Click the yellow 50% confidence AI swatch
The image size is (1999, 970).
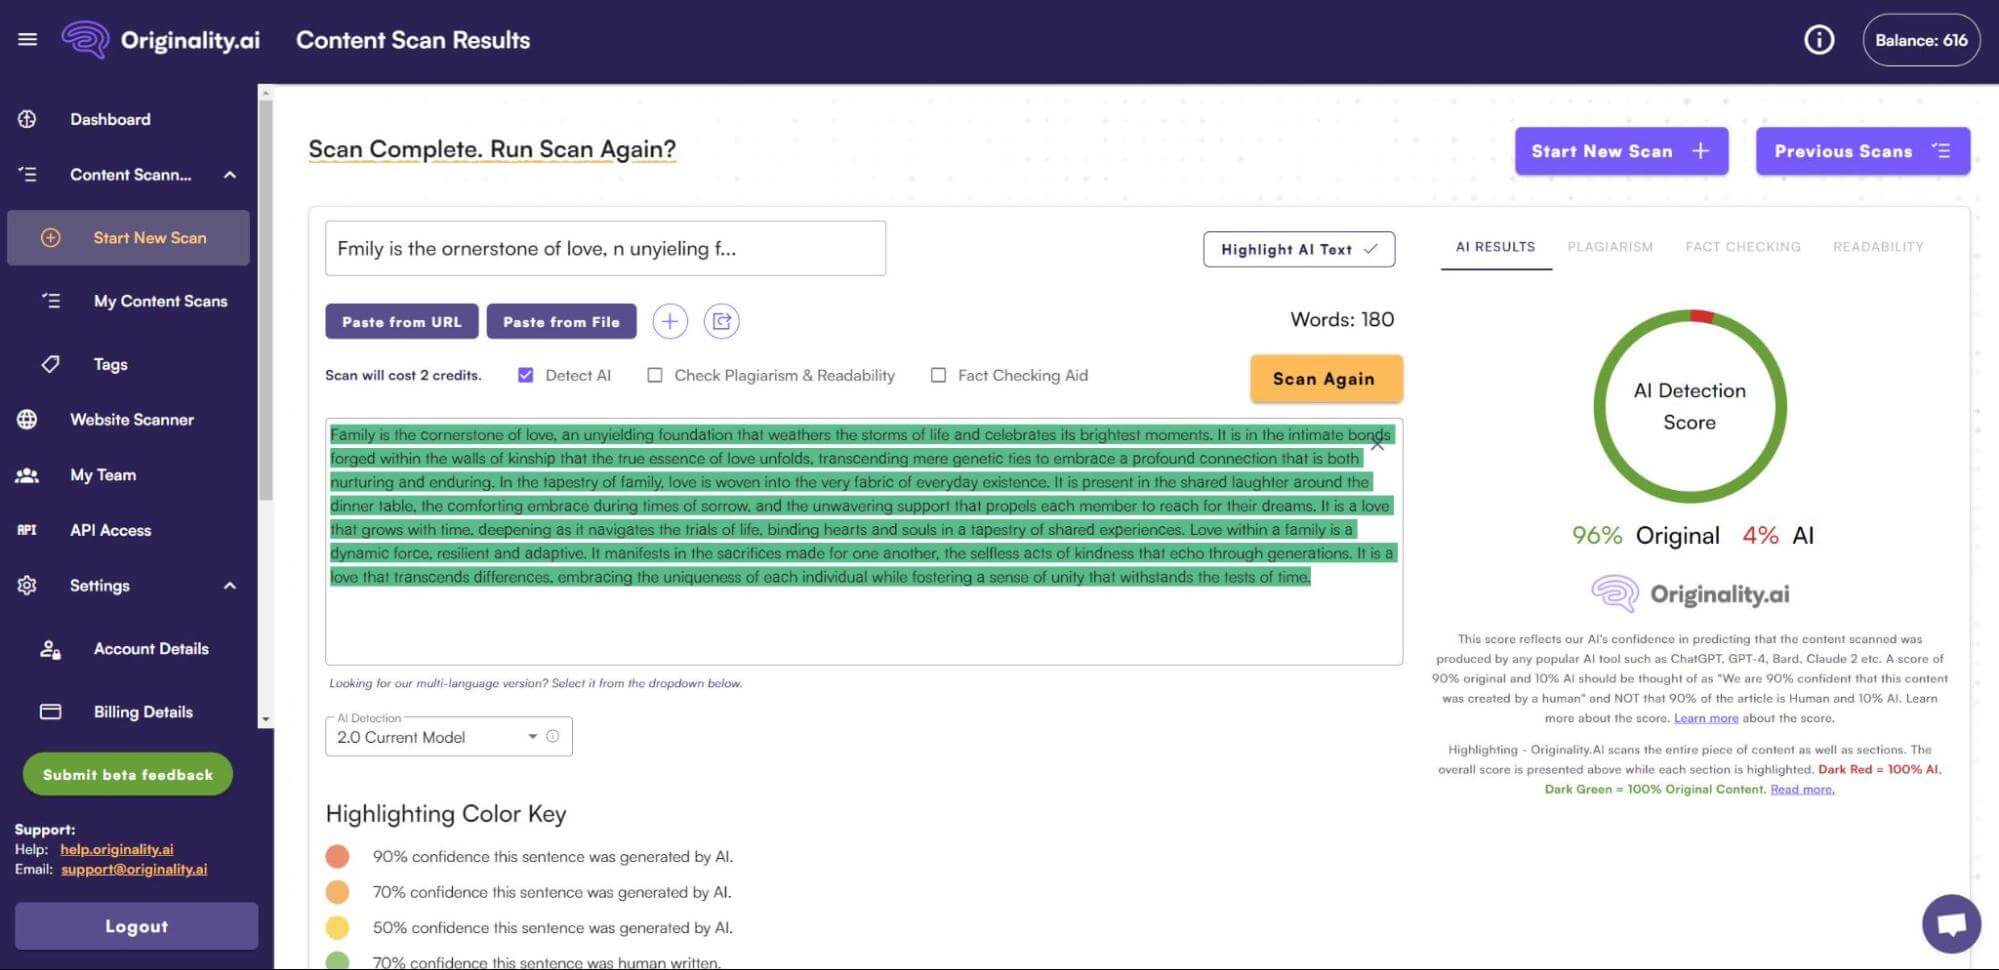pyautogui.click(x=338, y=928)
